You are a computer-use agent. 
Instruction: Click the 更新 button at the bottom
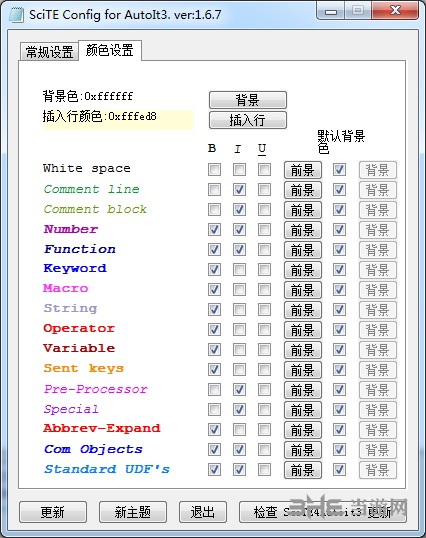click(x=53, y=512)
